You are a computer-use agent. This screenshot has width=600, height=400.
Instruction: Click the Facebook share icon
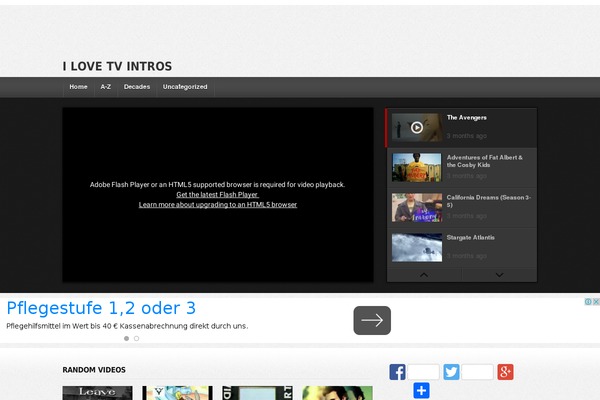click(x=397, y=372)
